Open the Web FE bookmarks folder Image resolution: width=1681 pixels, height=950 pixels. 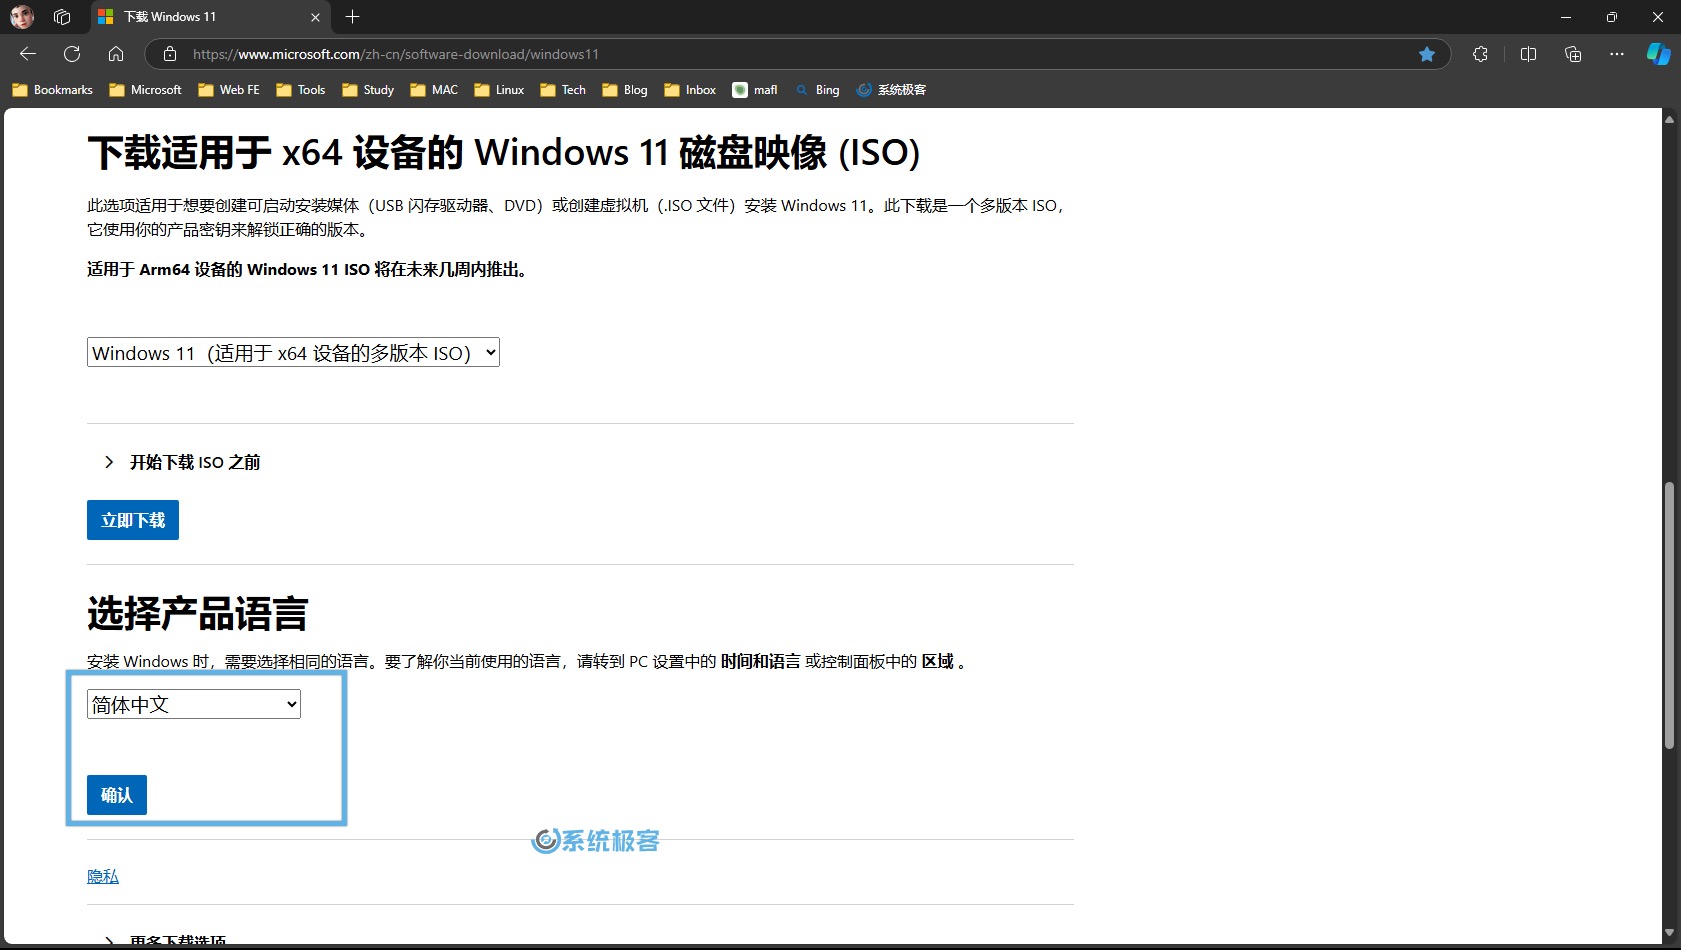click(x=229, y=90)
